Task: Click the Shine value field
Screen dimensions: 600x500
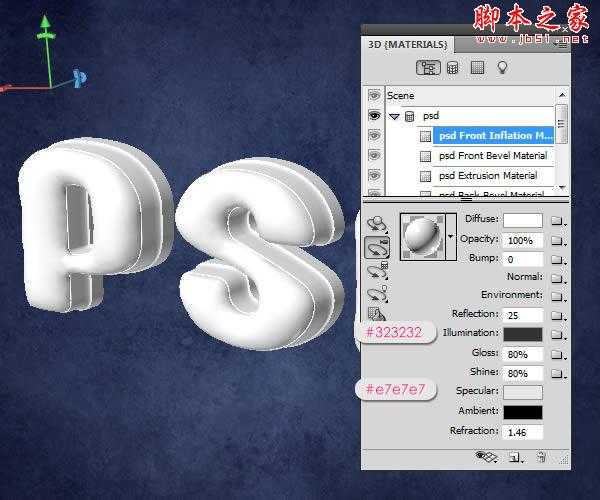Action: [x=523, y=373]
